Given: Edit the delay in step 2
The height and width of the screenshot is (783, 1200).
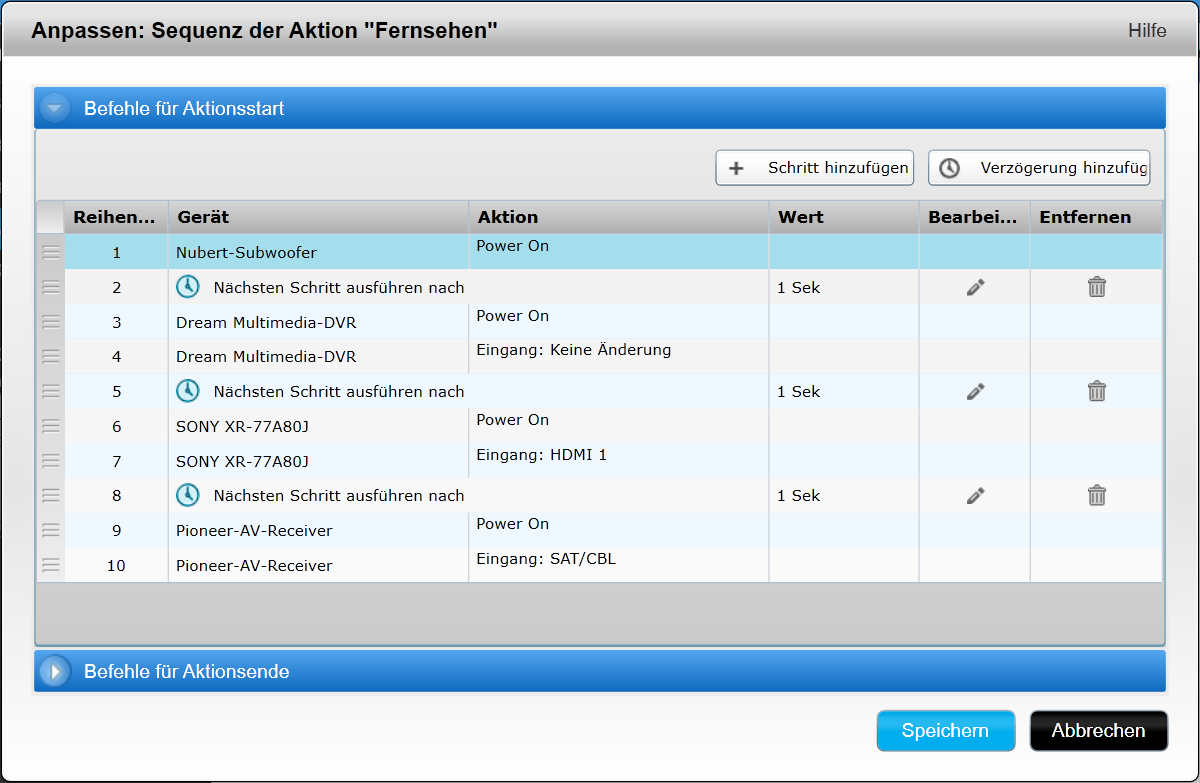Looking at the screenshot, I should [x=975, y=288].
